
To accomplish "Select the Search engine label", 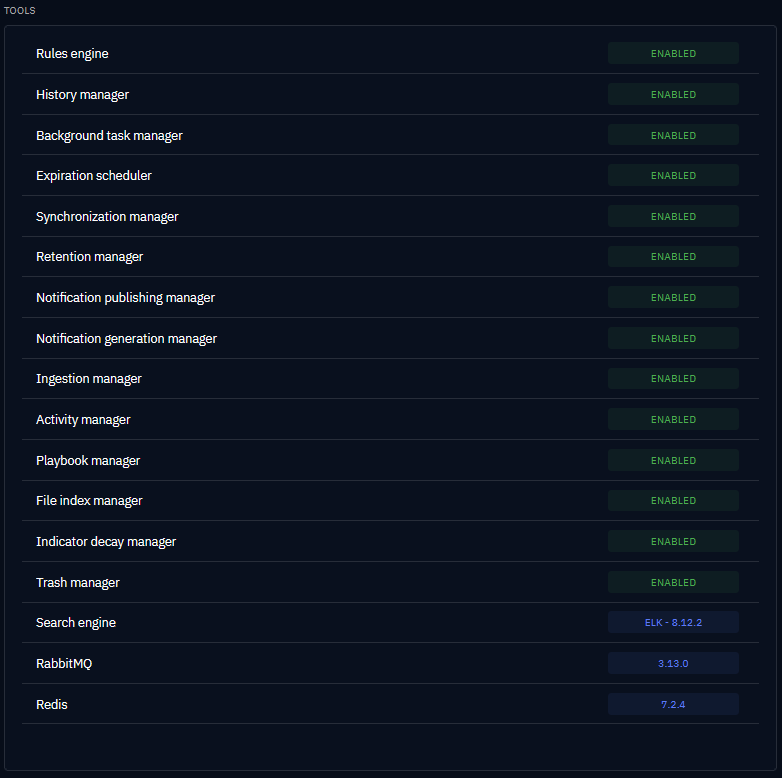I will pyautogui.click(x=76, y=622).
